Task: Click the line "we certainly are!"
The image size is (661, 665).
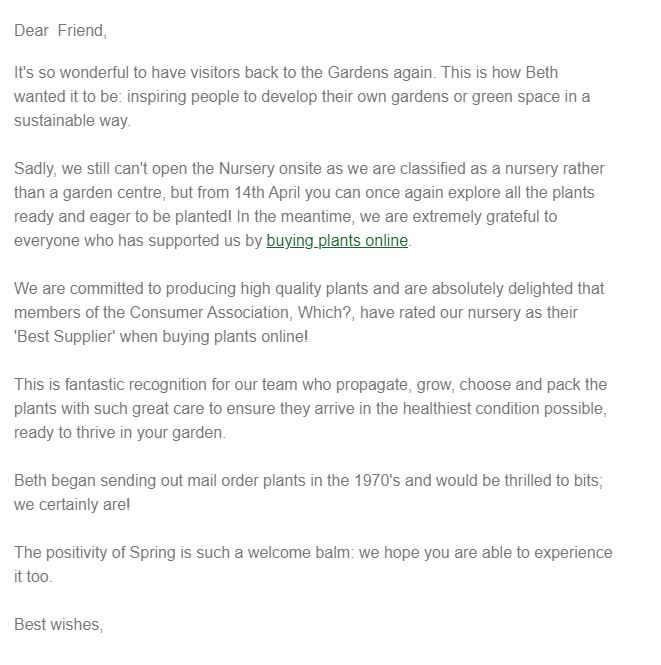Action: click(72, 505)
